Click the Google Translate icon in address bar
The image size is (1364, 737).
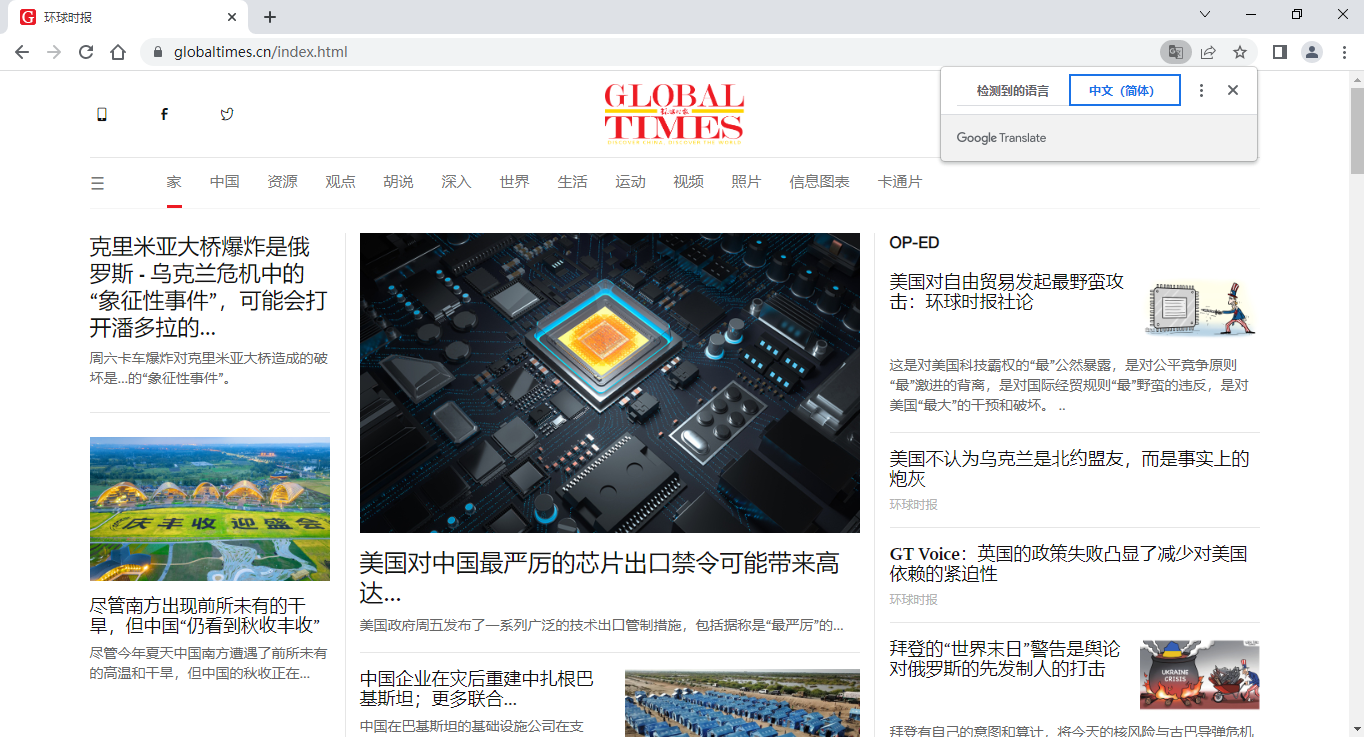[x=1175, y=52]
